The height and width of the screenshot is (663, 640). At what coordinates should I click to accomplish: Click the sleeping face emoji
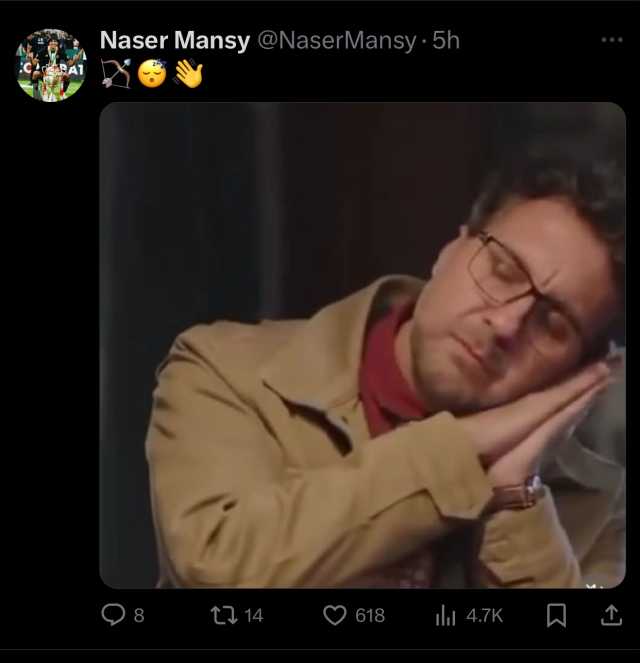(x=152, y=74)
